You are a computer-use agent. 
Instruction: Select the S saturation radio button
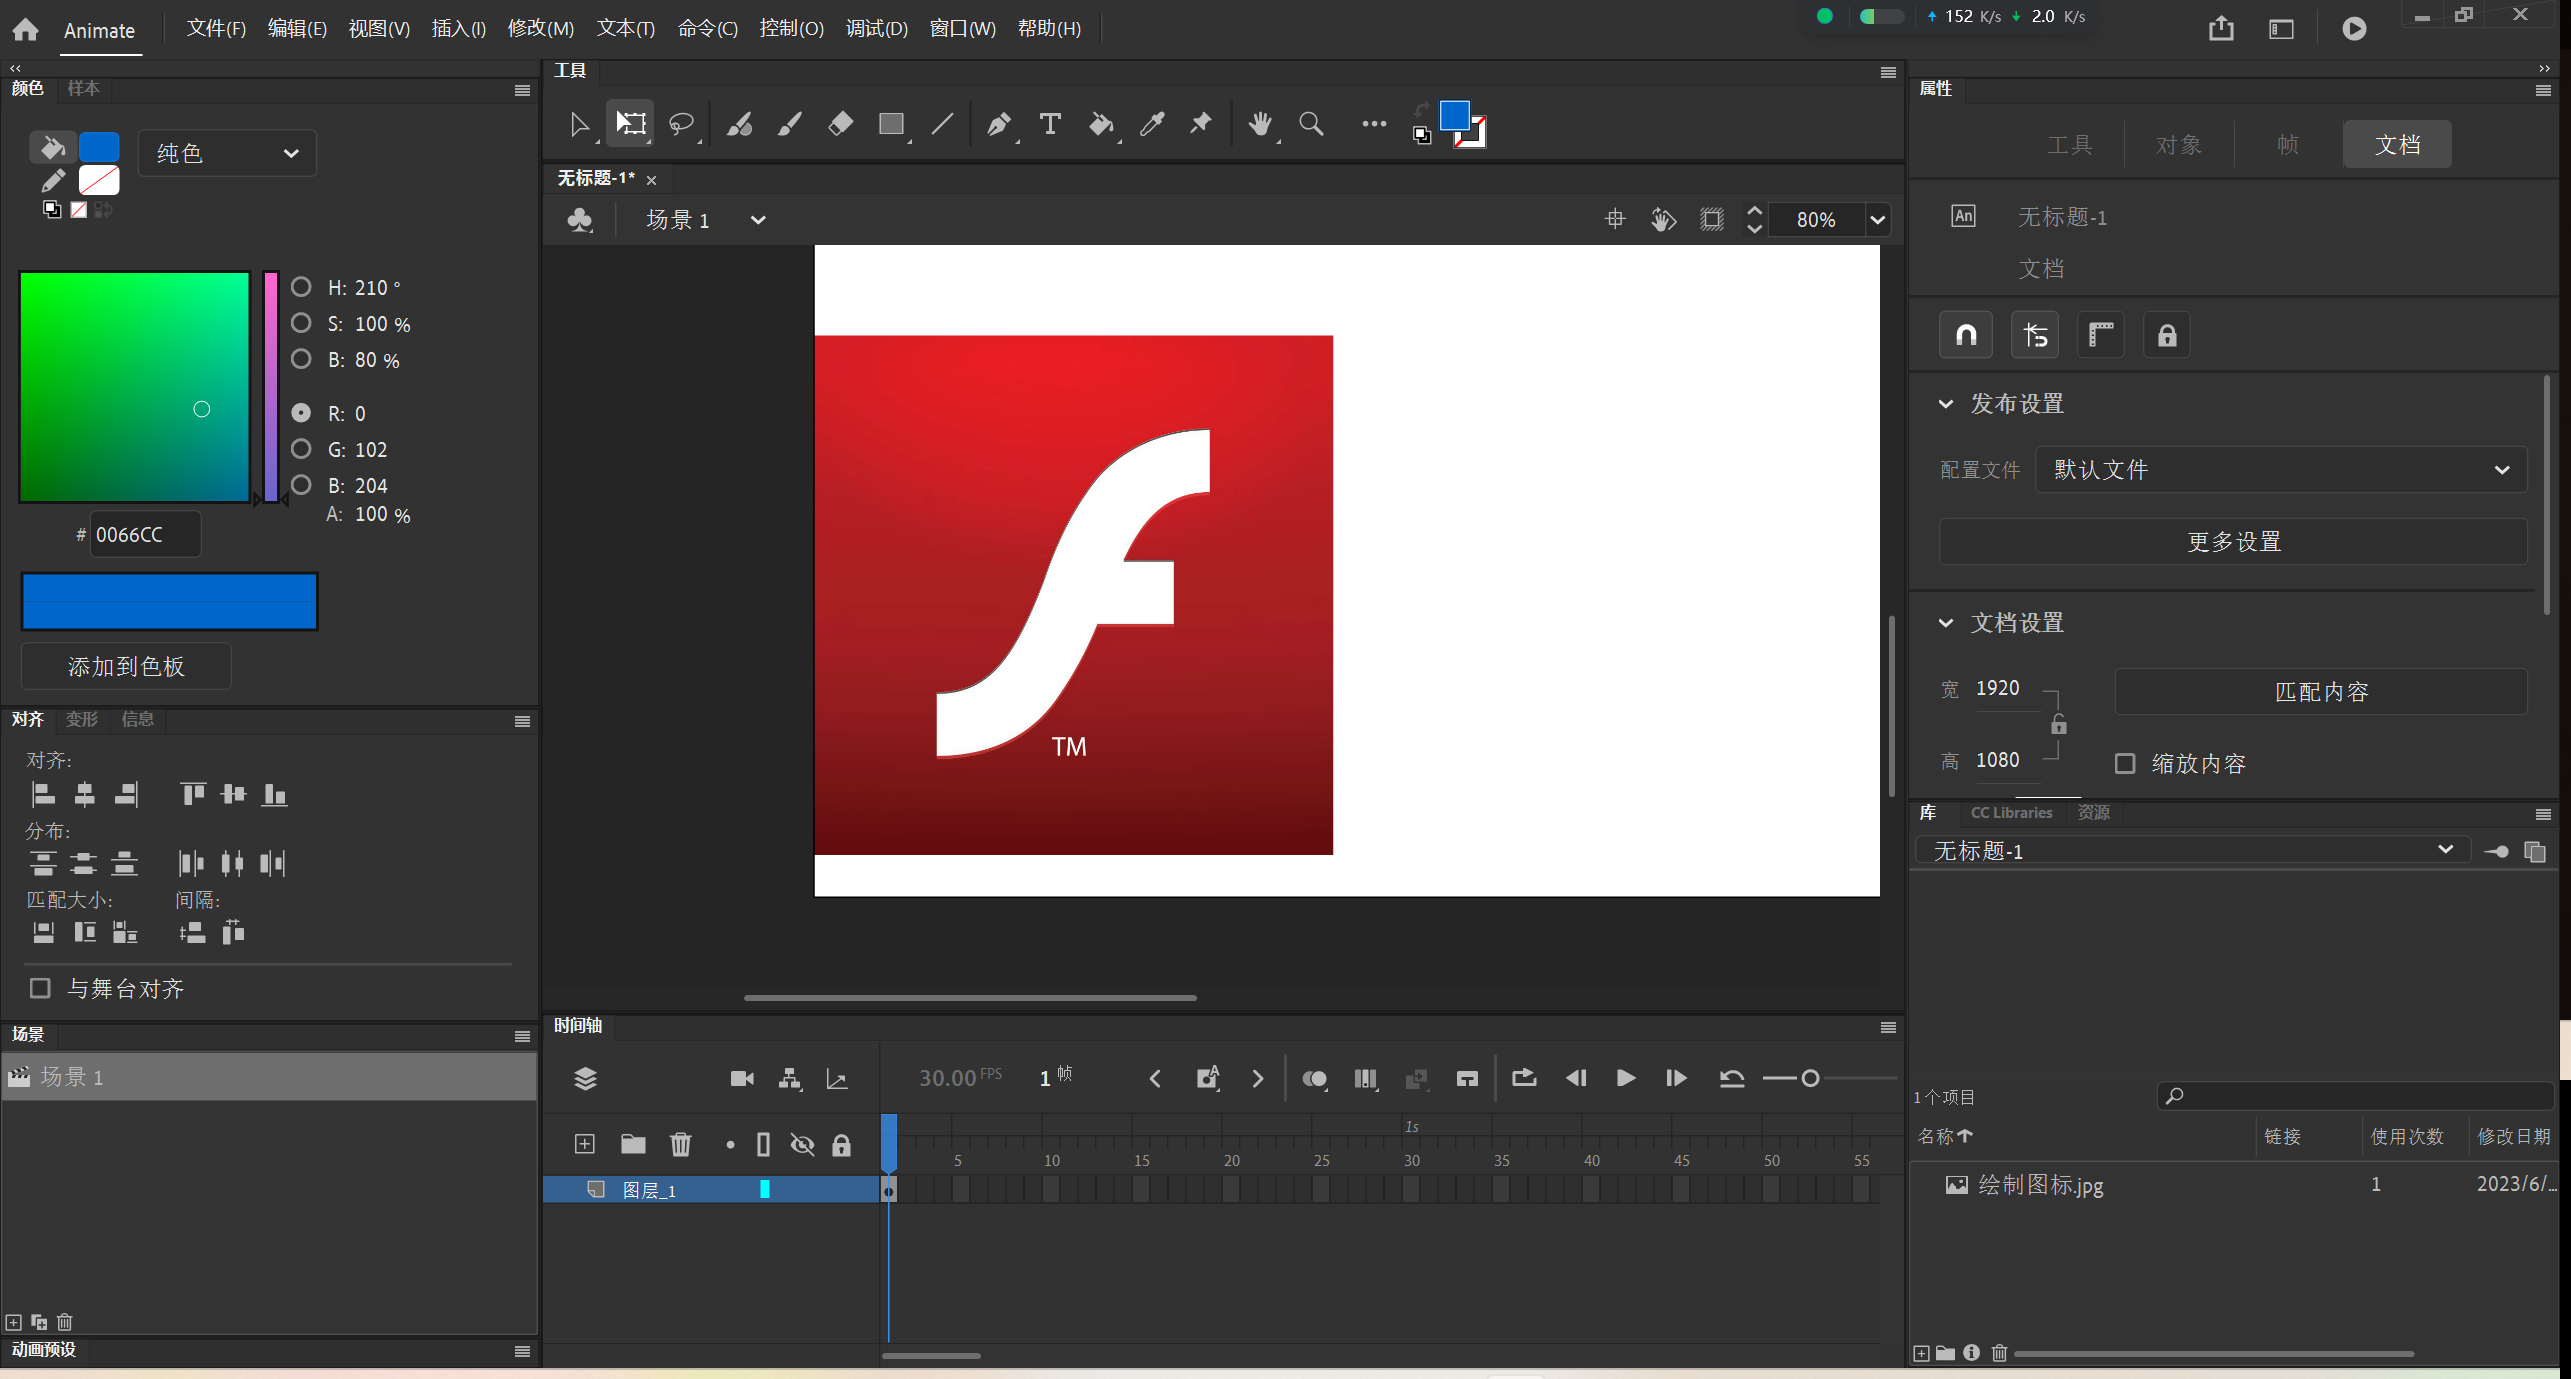[301, 323]
